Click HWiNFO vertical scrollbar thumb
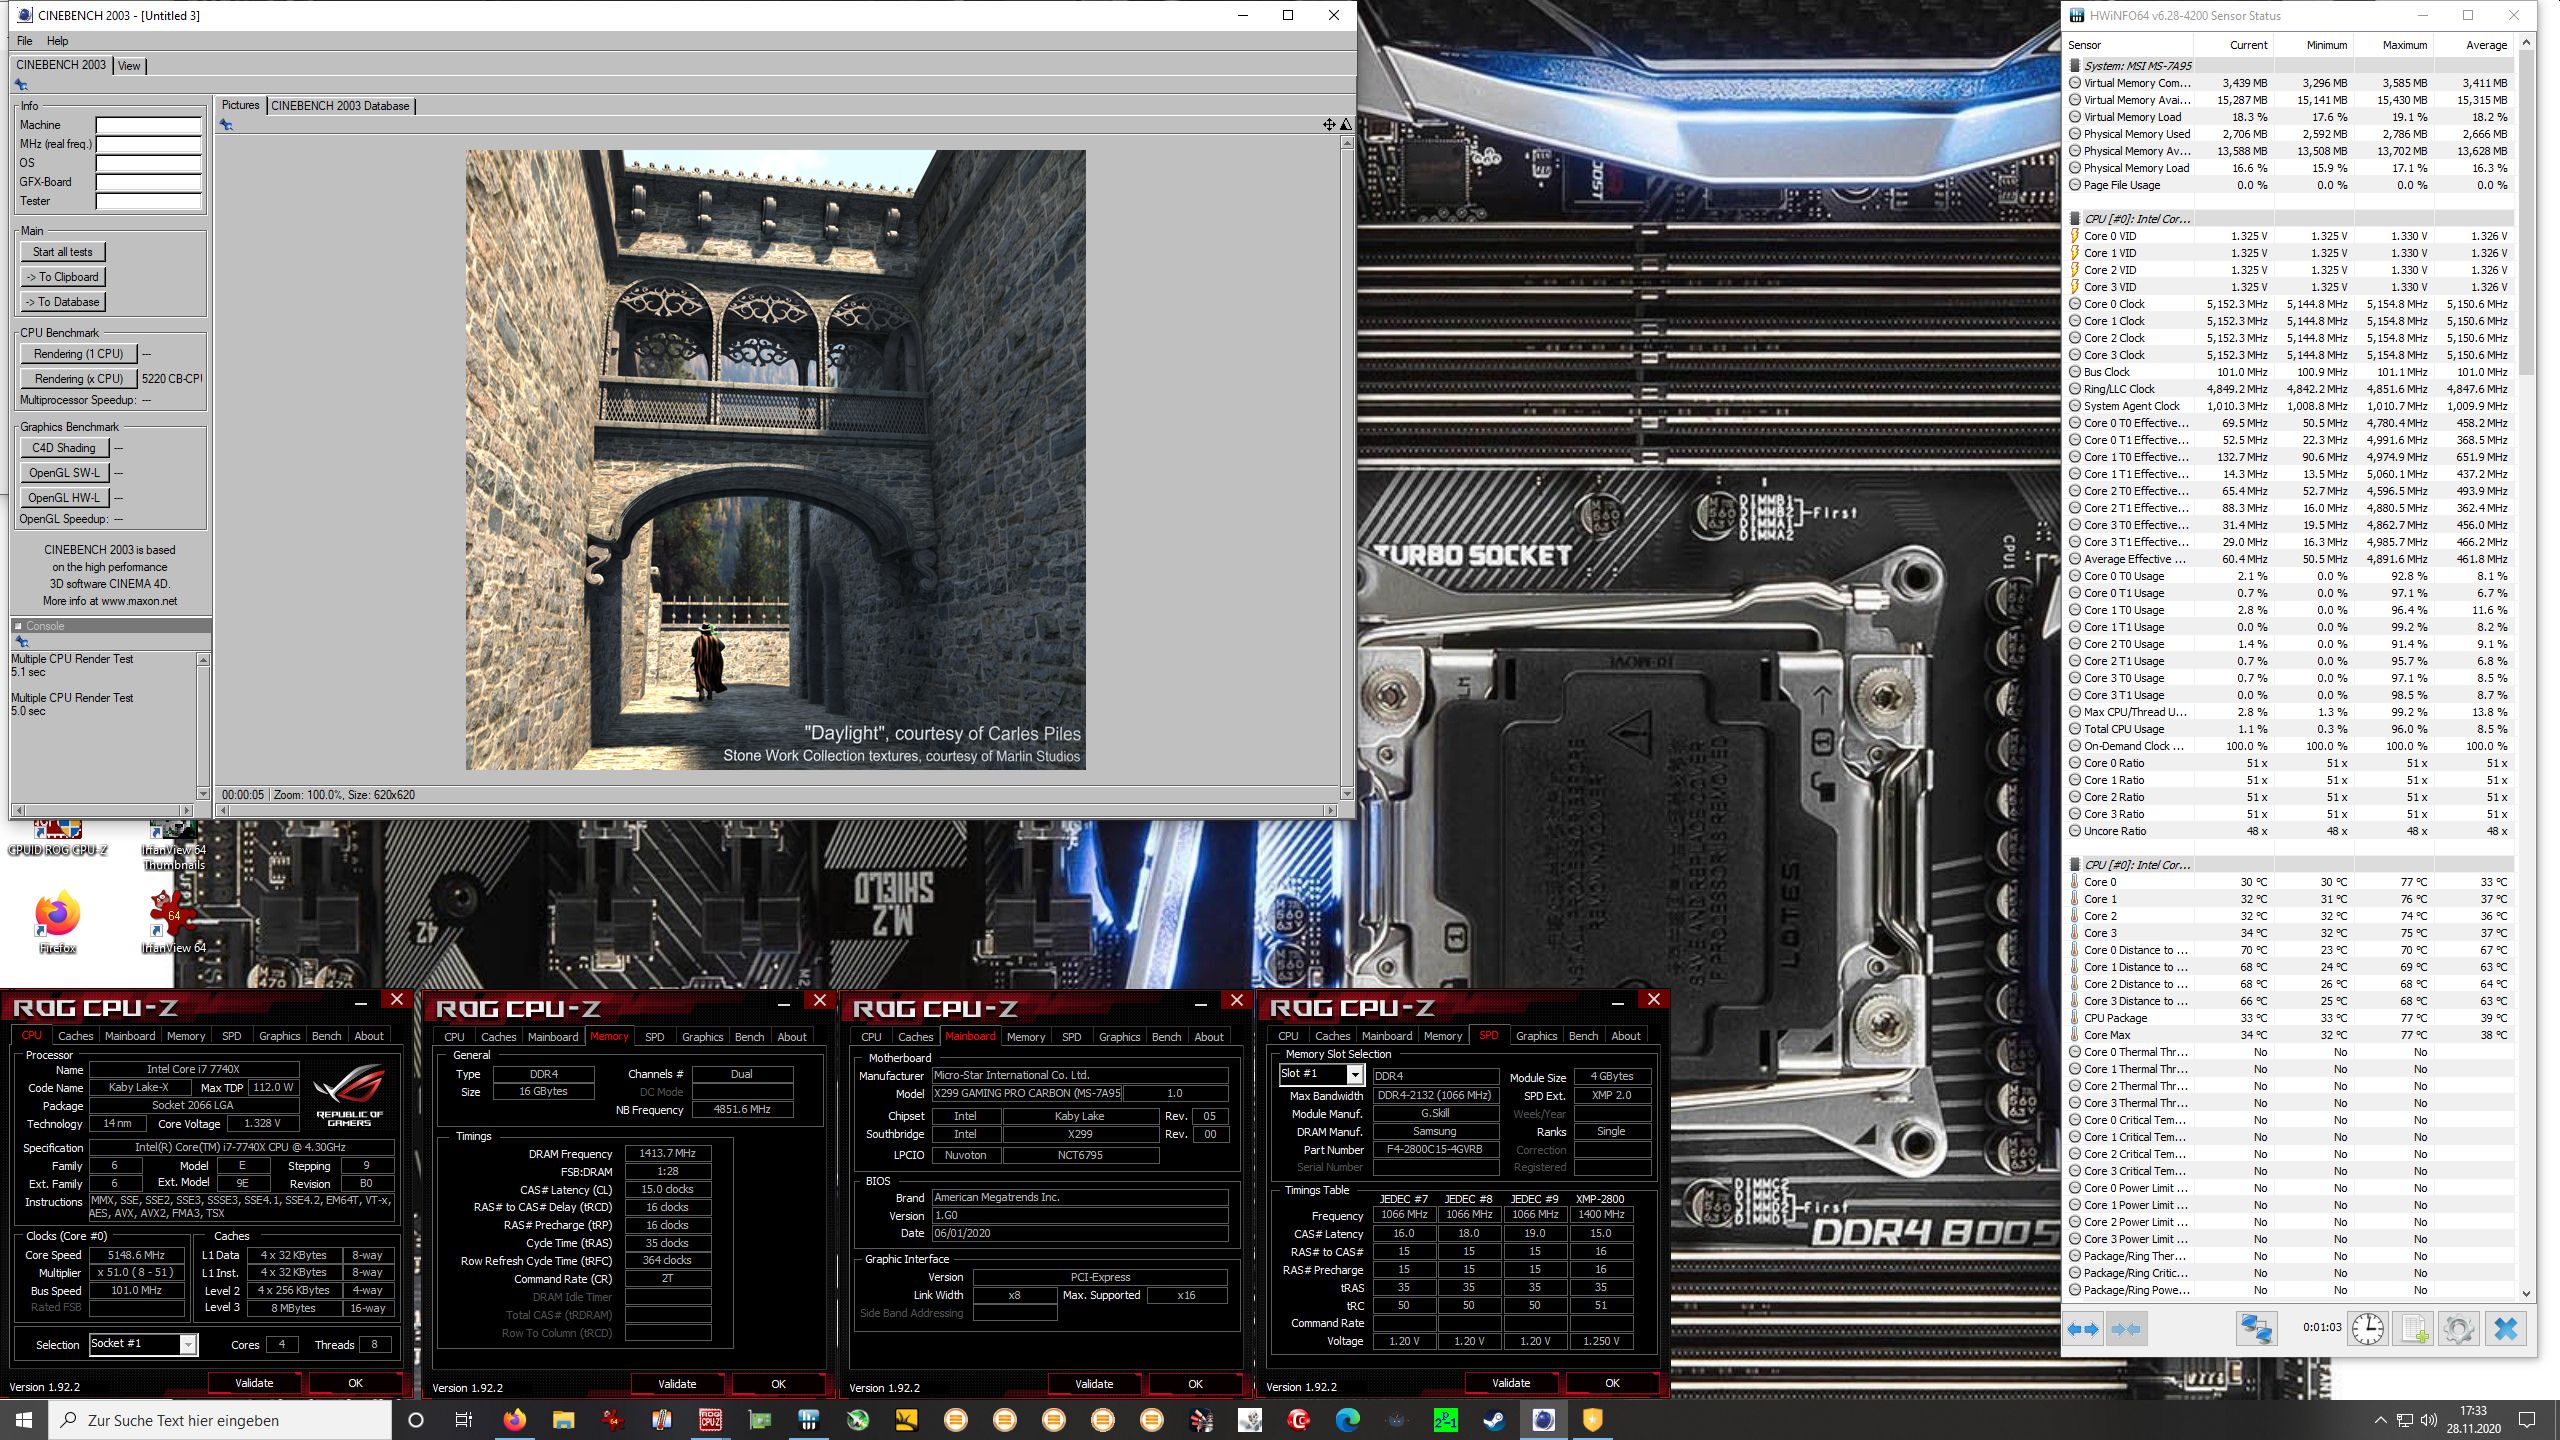The image size is (2560, 1440). (x=2526, y=215)
